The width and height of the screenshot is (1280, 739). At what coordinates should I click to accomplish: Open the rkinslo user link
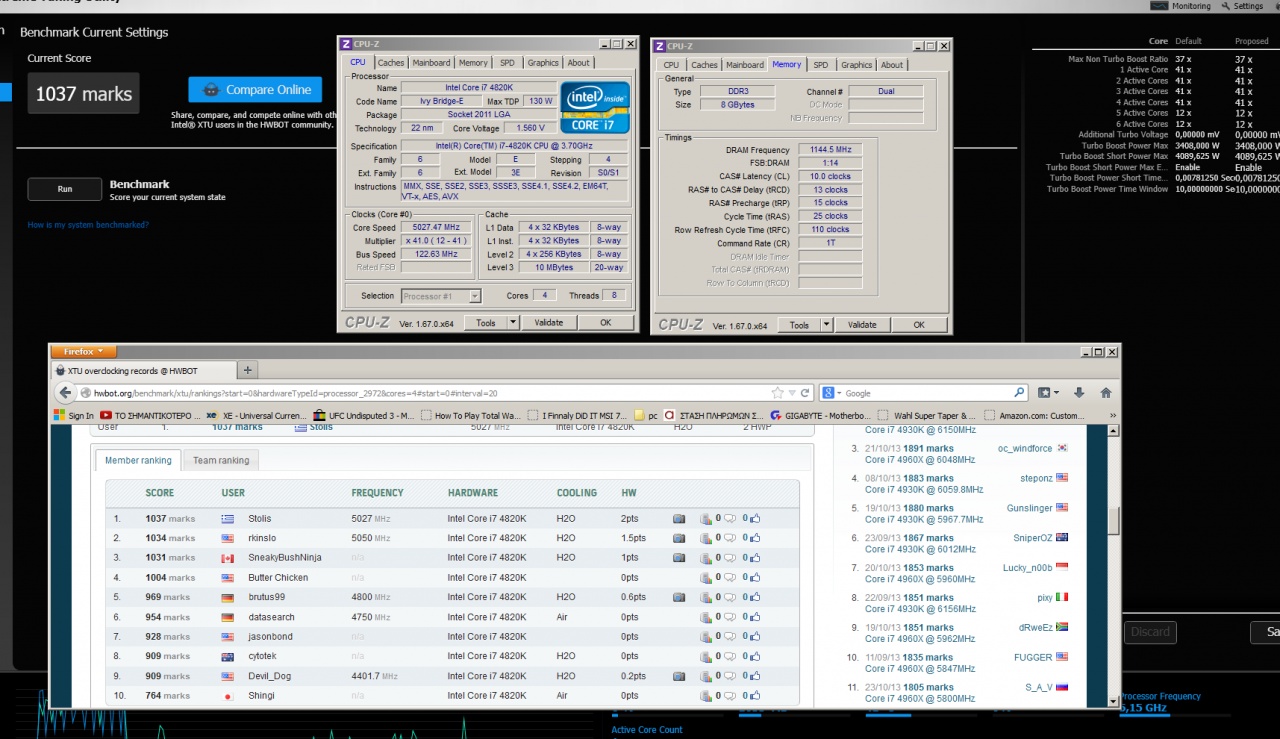262,538
